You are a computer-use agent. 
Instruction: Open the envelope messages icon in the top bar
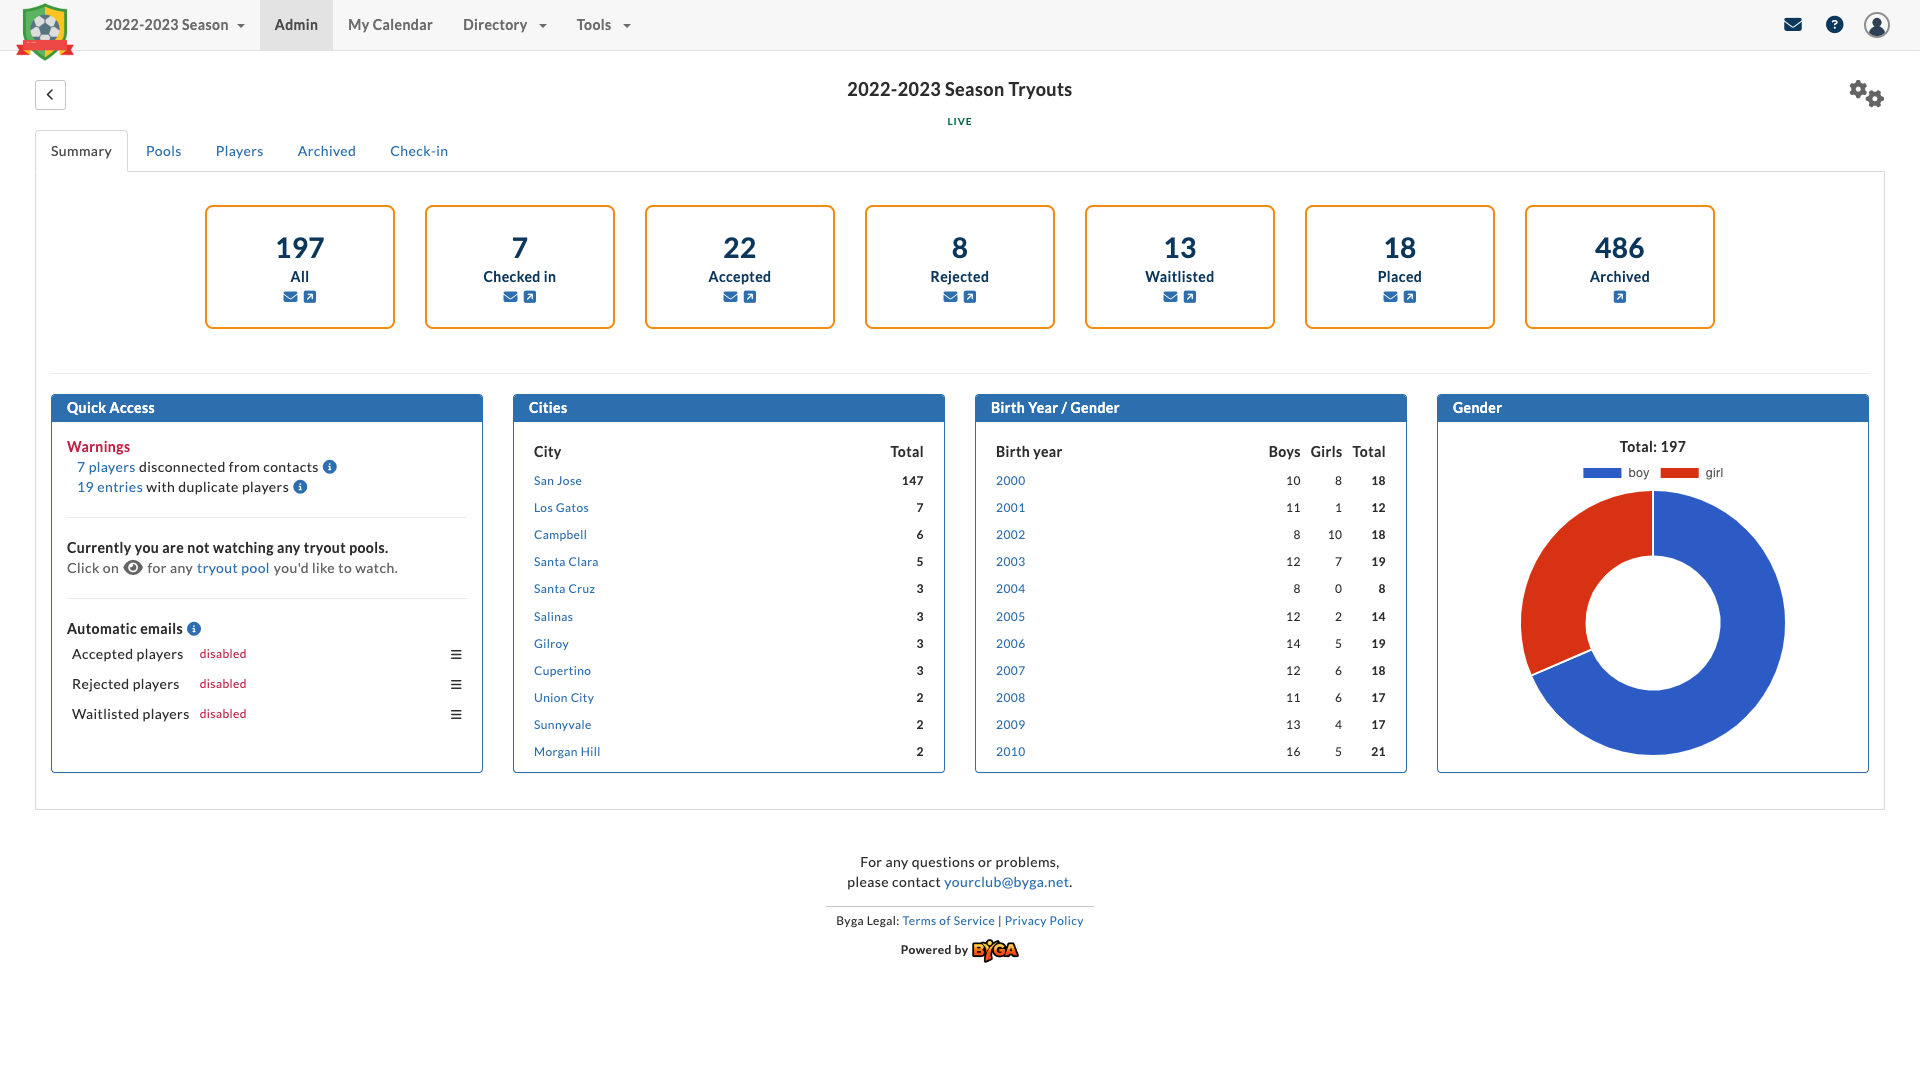click(1793, 24)
